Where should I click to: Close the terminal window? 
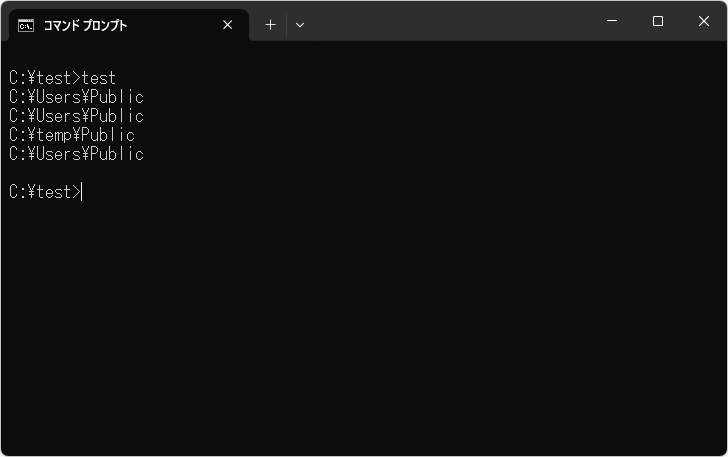[x=704, y=21]
